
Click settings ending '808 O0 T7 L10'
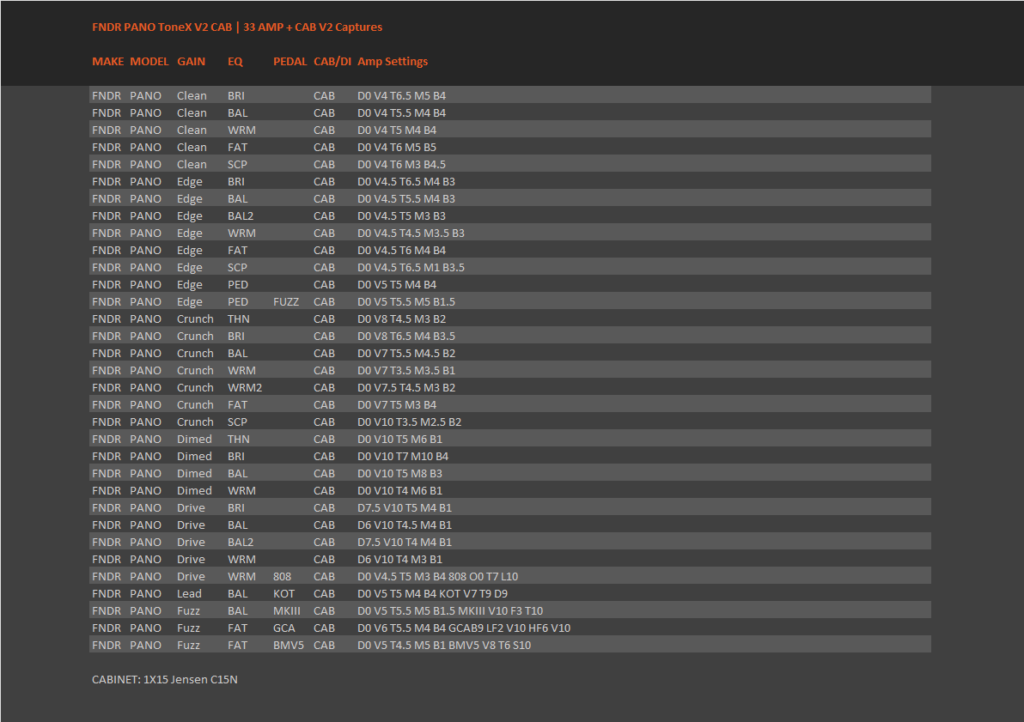click(438, 577)
